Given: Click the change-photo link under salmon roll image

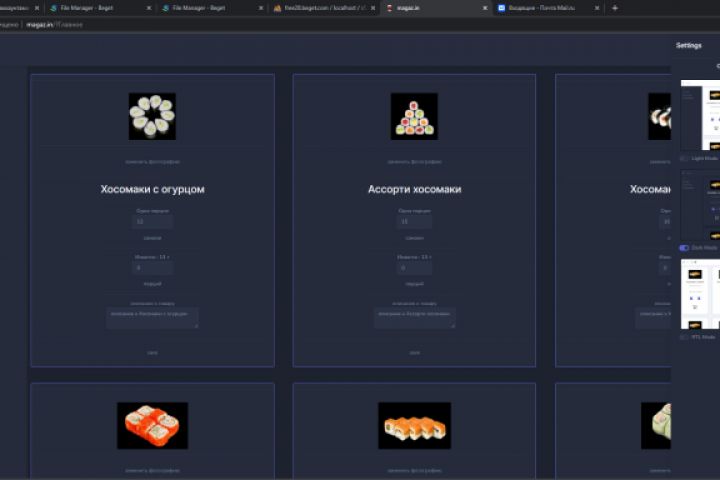Looking at the screenshot, I should coord(415,470).
